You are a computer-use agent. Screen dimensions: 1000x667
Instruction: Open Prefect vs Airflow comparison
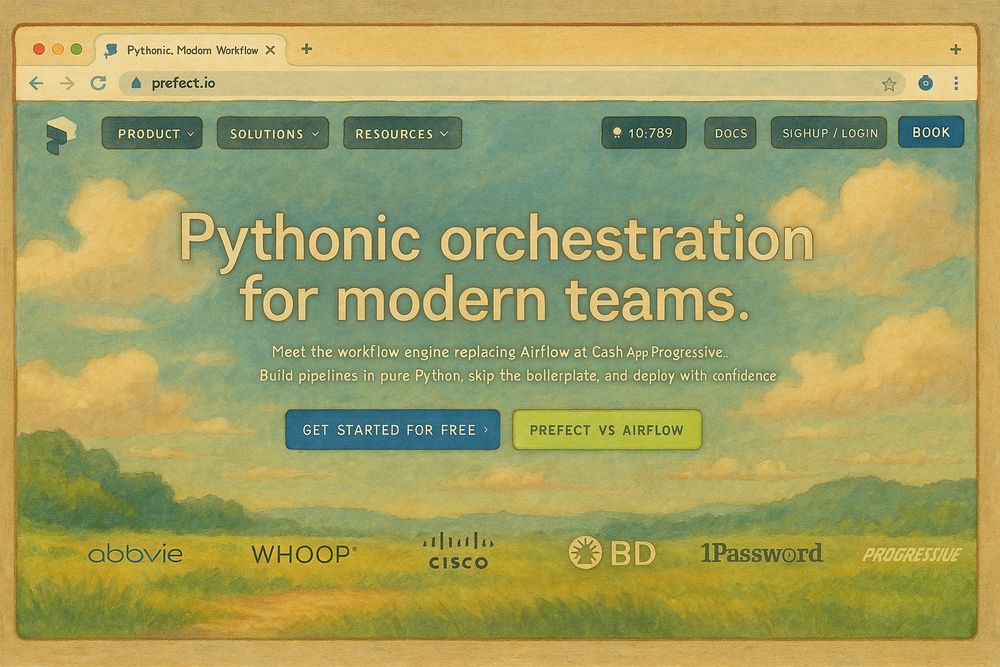pyautogui.click(x=607, y=430)
